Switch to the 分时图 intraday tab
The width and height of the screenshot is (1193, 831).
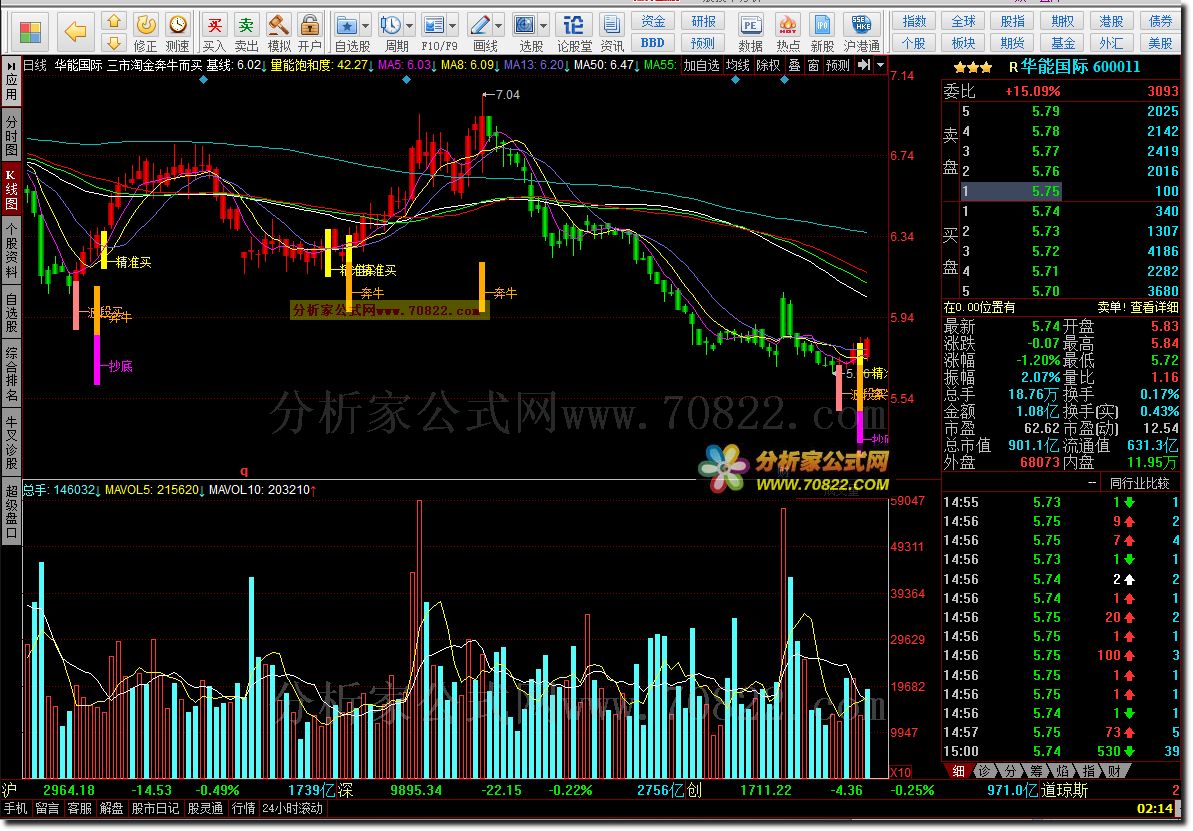[11, 135]
